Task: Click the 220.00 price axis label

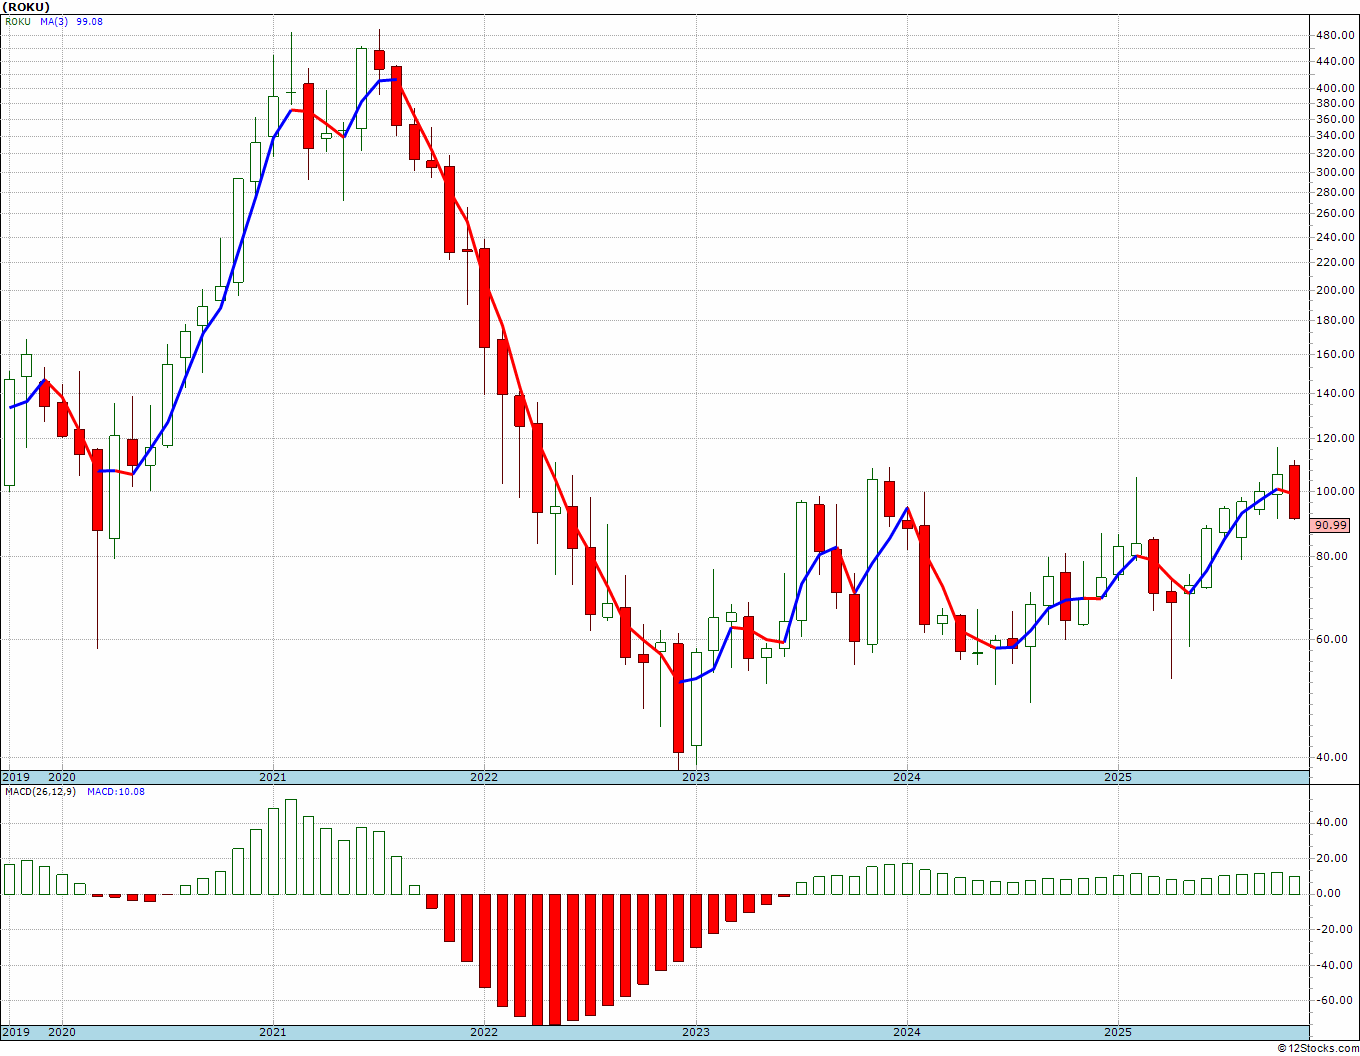Action: [x=1337, y=262]
